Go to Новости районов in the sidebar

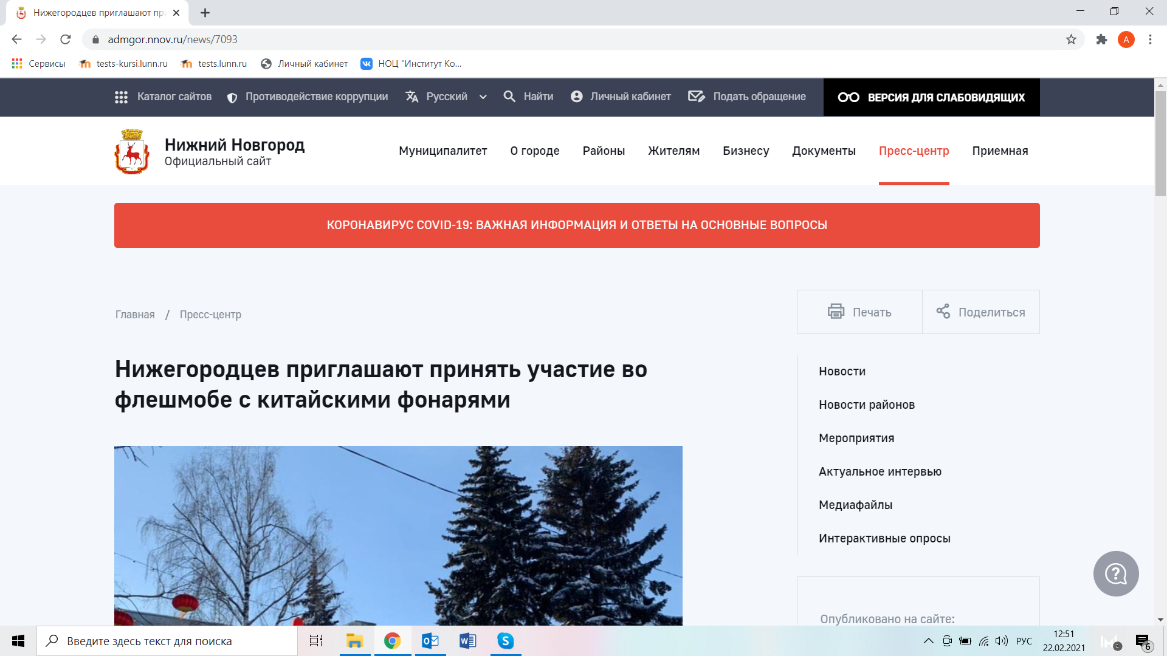click(x=866, y=405)
